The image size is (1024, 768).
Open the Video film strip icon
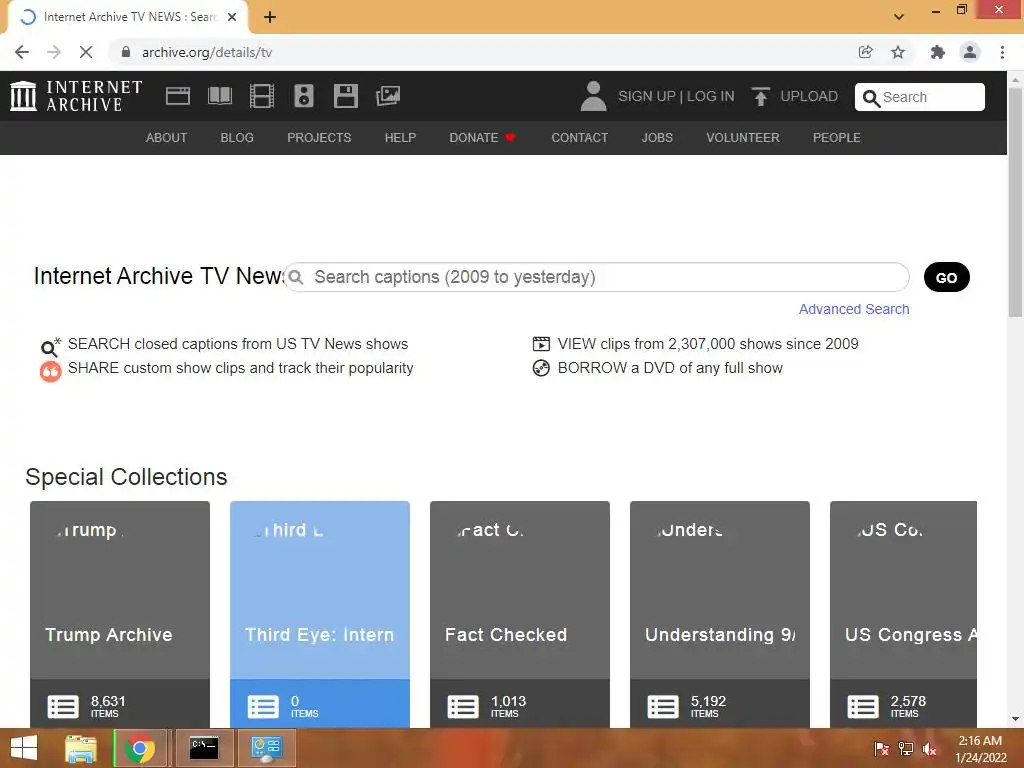[x=262, y=96]
